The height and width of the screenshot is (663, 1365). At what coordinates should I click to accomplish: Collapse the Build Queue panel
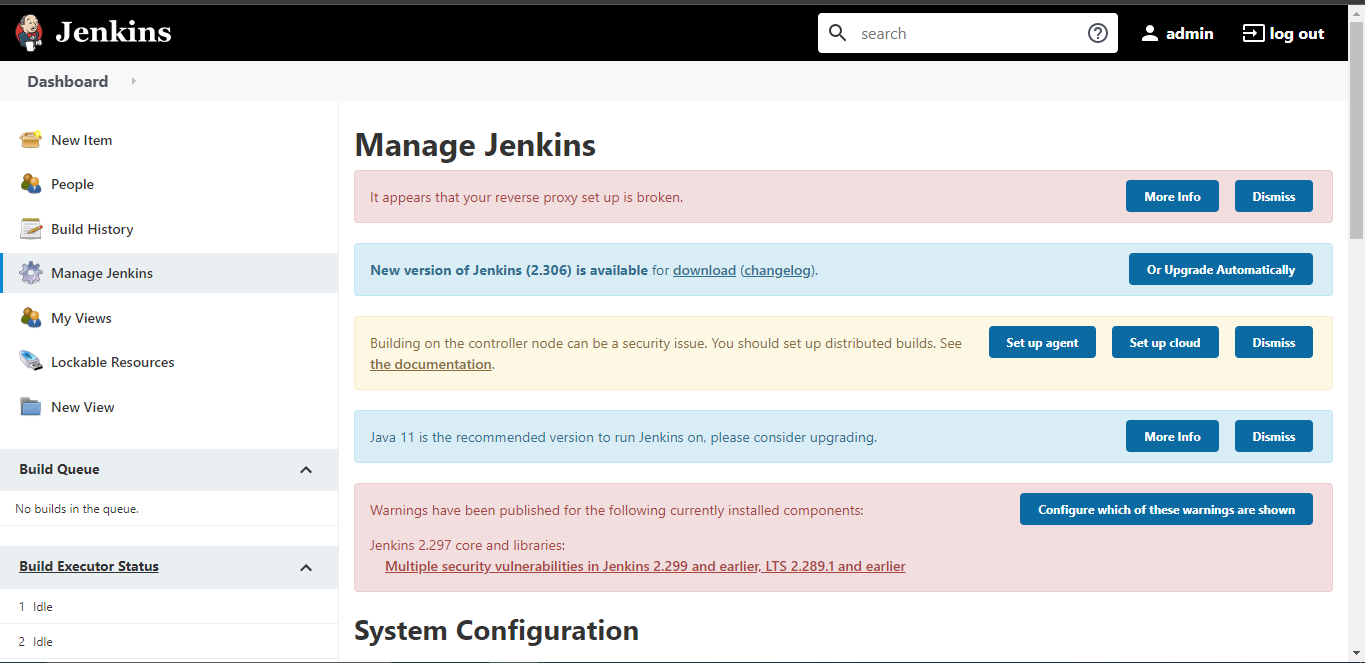(306, 470)
